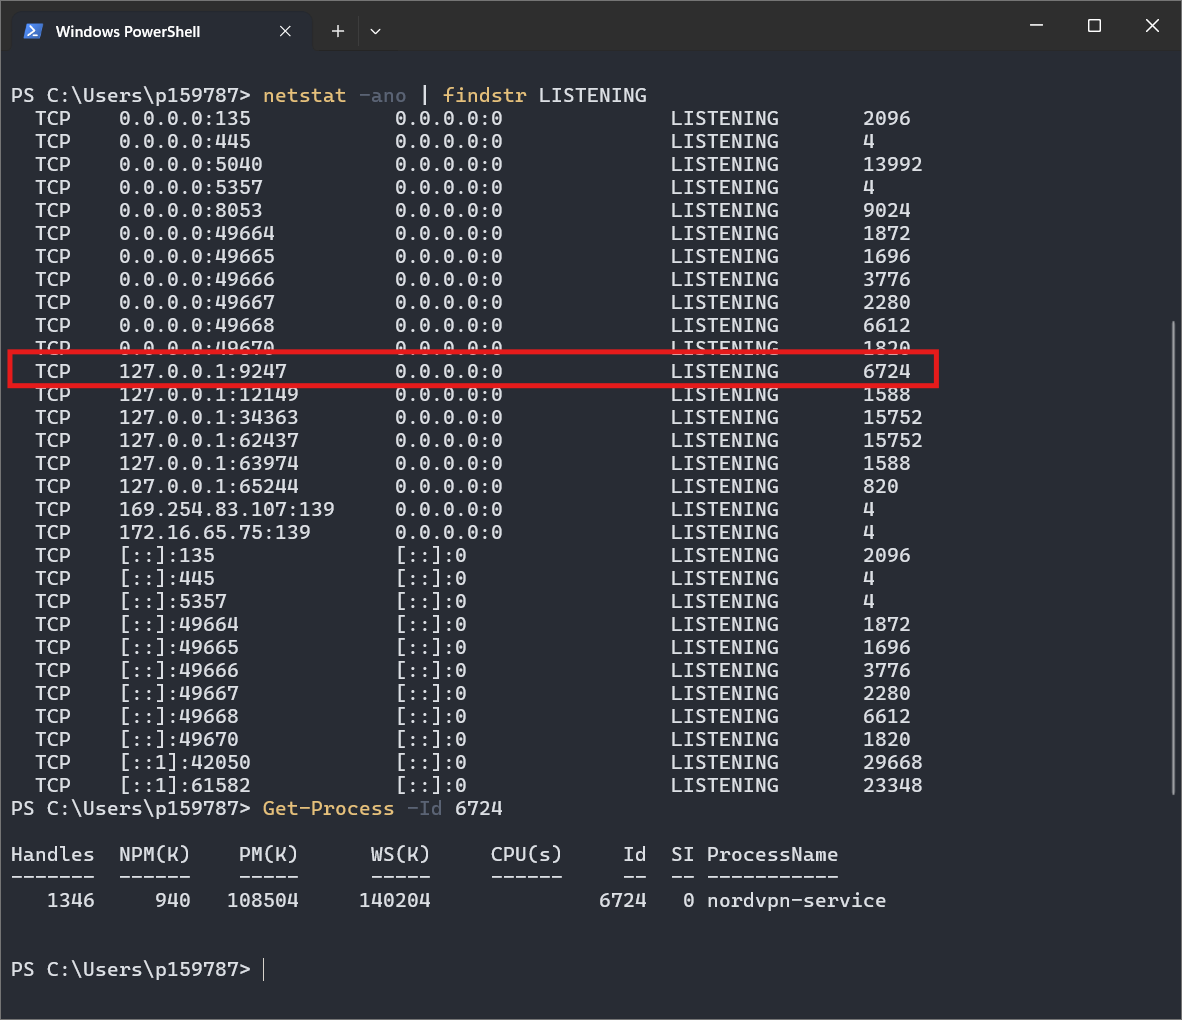This screenshot has height=1020, width=1182.
Task: Click address 0.0.0.0:49667
Action: coord(197,303)
